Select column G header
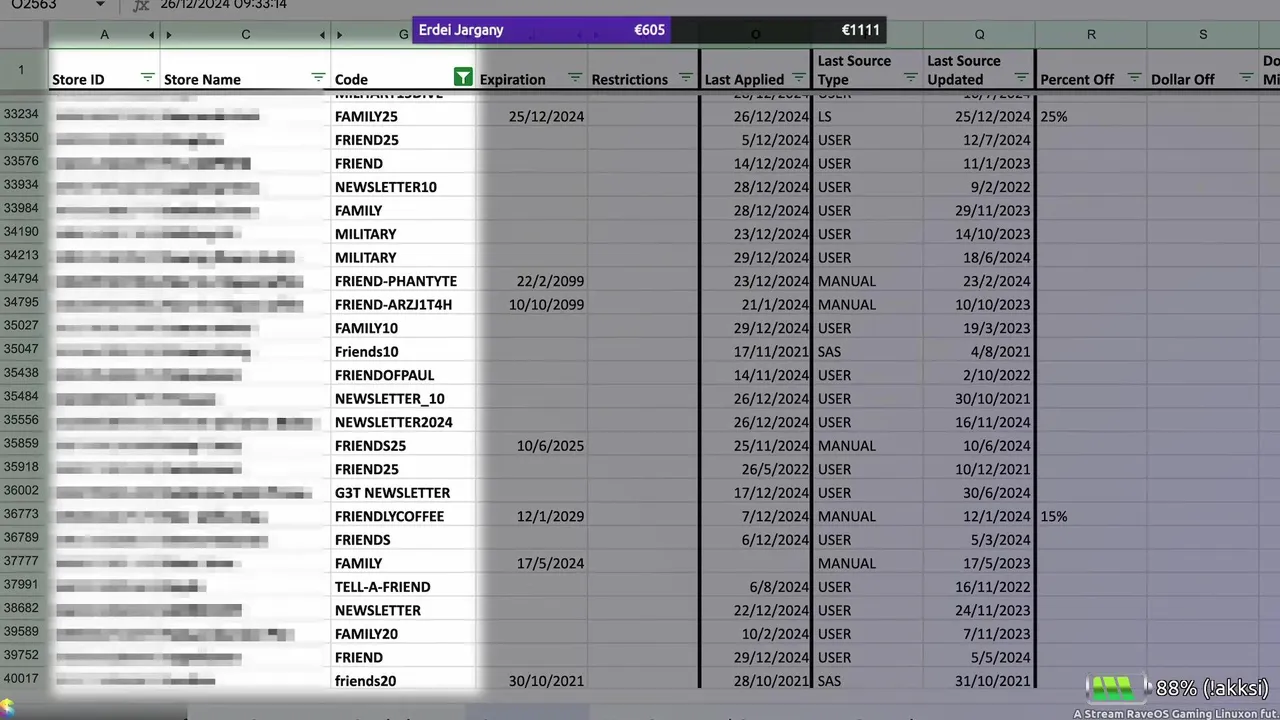 point(404,35)
